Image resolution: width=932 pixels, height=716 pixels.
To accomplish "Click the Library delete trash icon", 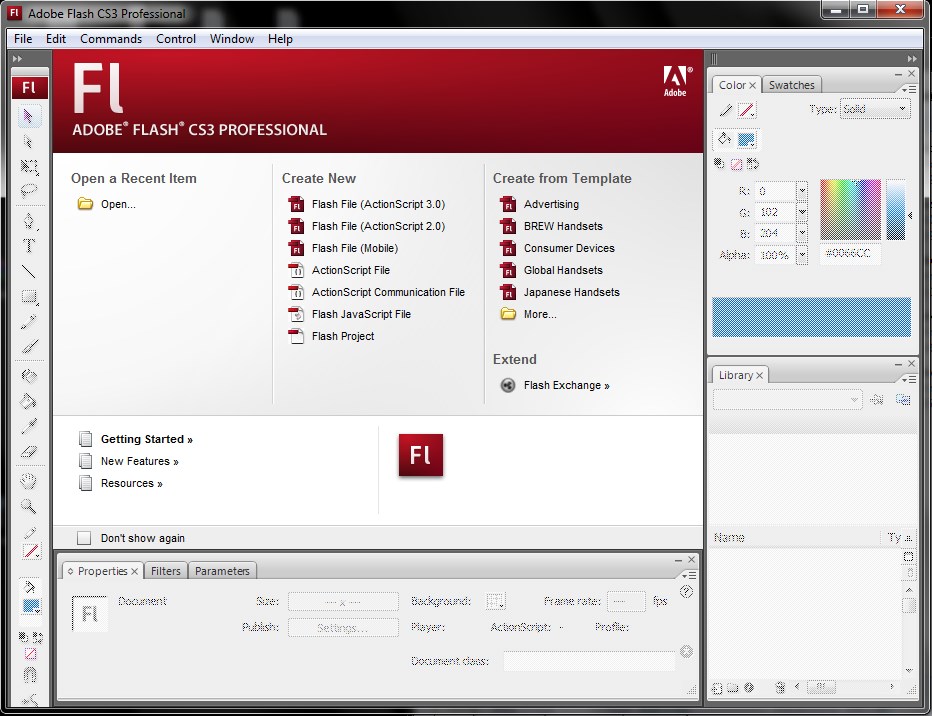I will pos(780,687).
